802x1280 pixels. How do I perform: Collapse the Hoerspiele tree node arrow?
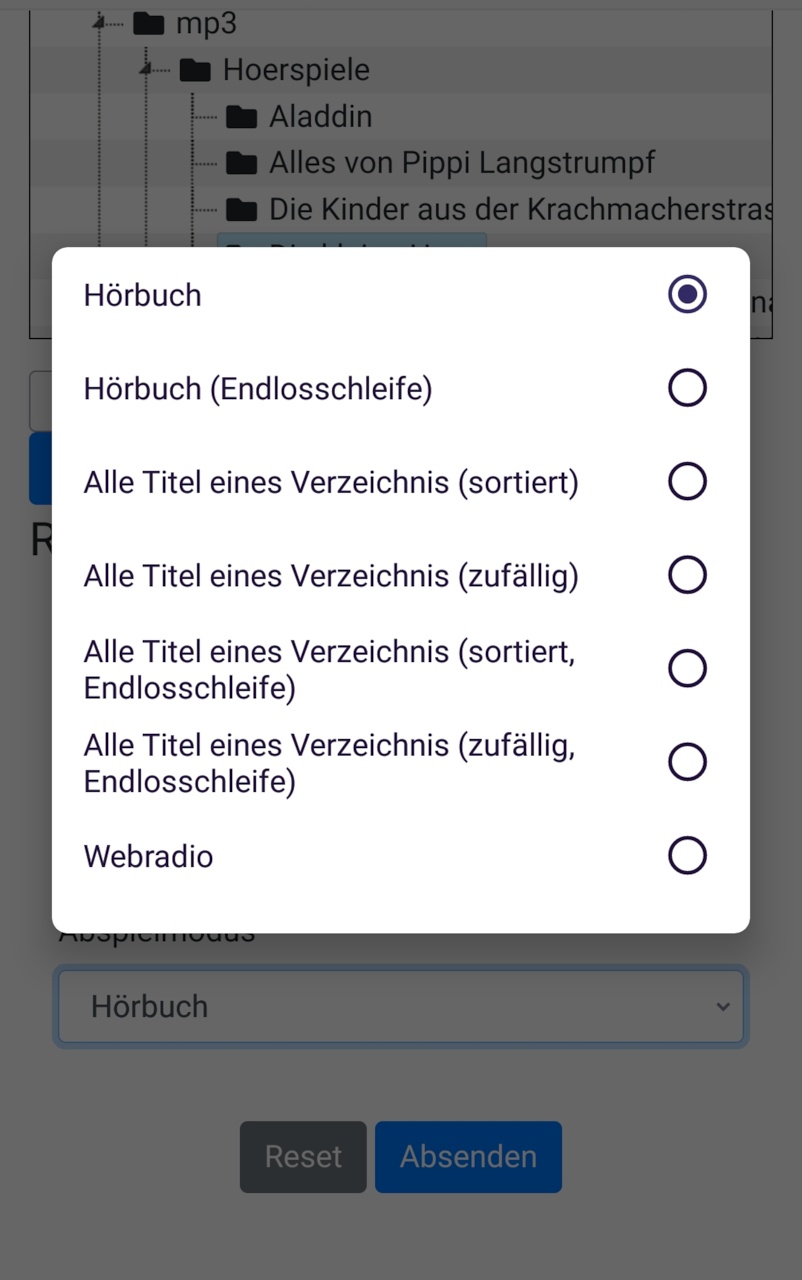pos(147,68)
